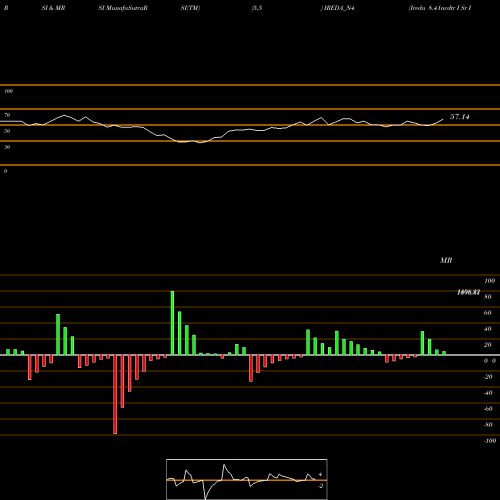Click the 80 label on MR axis
This screenshot has height=500, width=500.
pyautogui.click(x=488, y=297)
